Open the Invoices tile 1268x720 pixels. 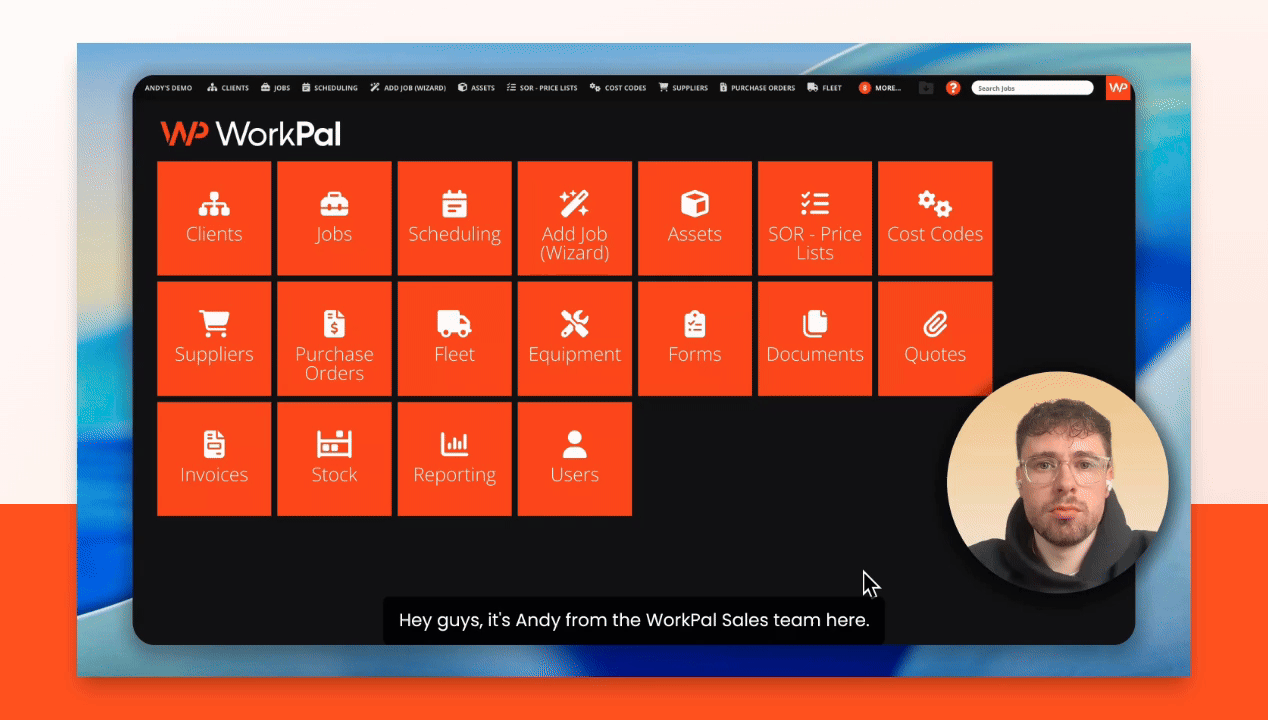(214, 459)
